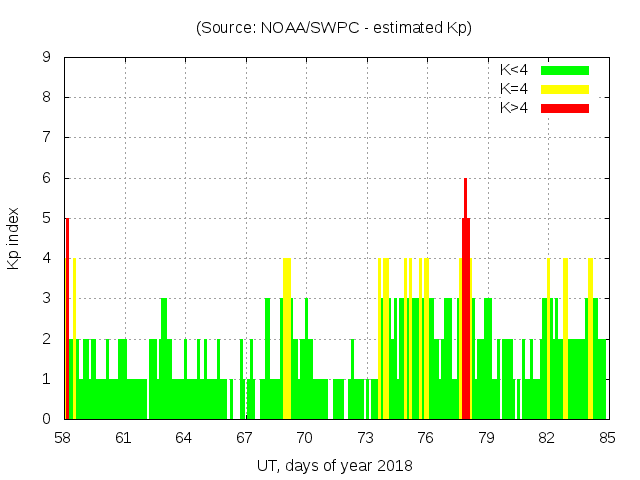Select x-axis tick label 61

[x=124, y=438]
